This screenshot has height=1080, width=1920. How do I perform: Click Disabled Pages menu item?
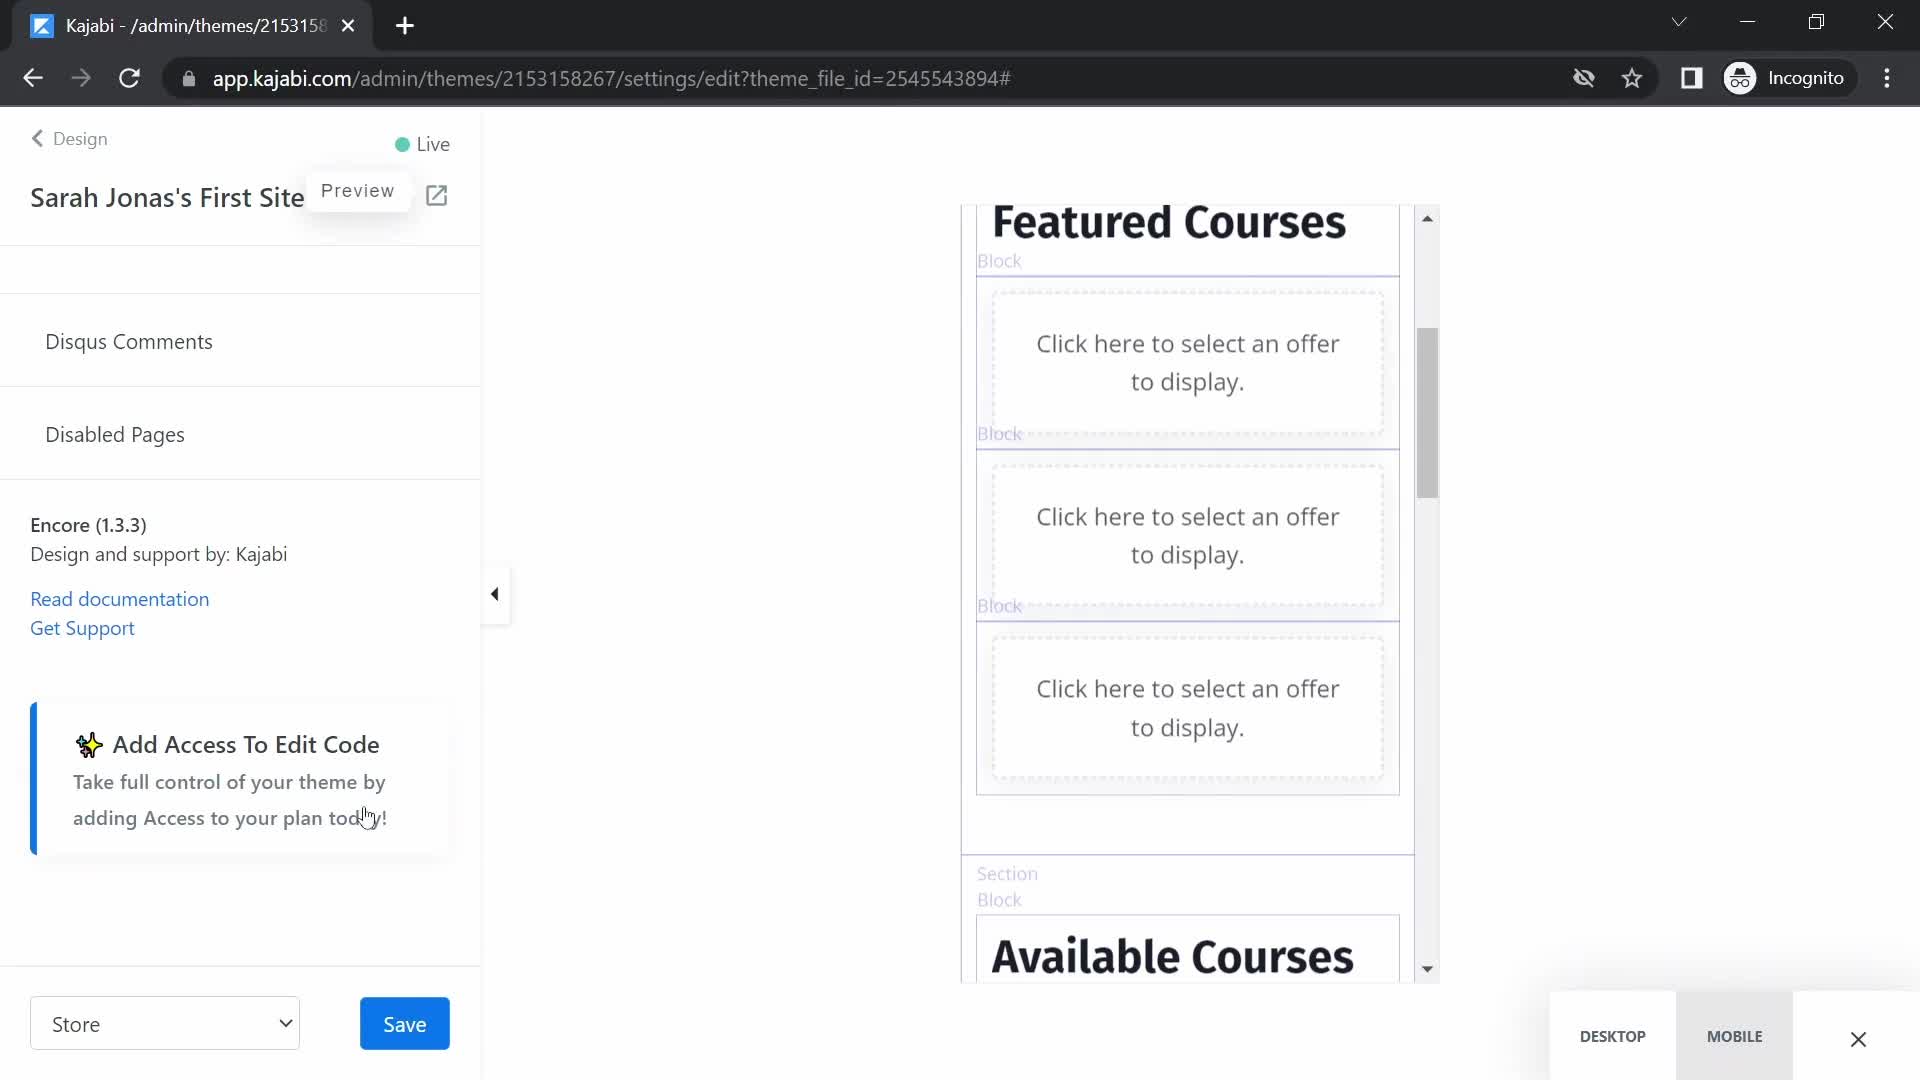click(116, 435)
